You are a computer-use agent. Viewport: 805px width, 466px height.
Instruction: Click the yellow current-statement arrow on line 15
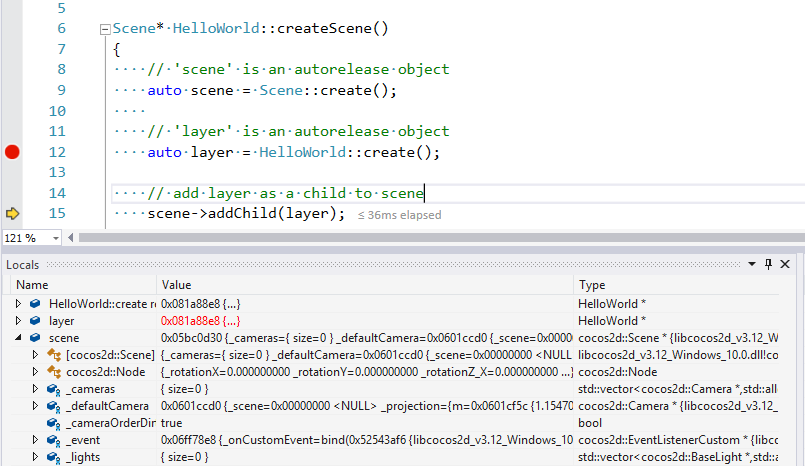coord(12,214)
